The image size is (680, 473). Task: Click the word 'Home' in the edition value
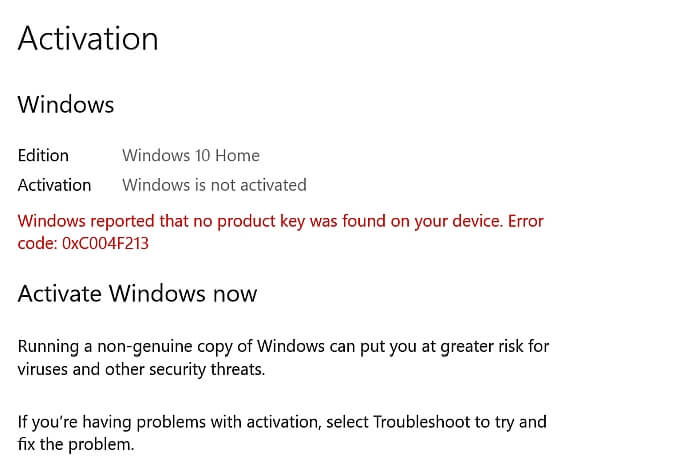(x=238, y=155)
